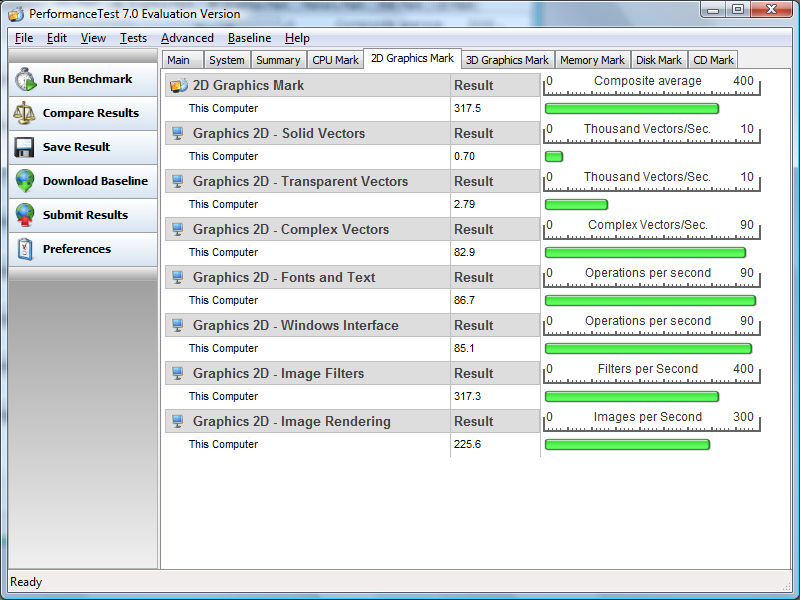This screenshot has width=800, height=600.
Task: Click the Save Result floppy disk icon
Action: pos(25,147)
